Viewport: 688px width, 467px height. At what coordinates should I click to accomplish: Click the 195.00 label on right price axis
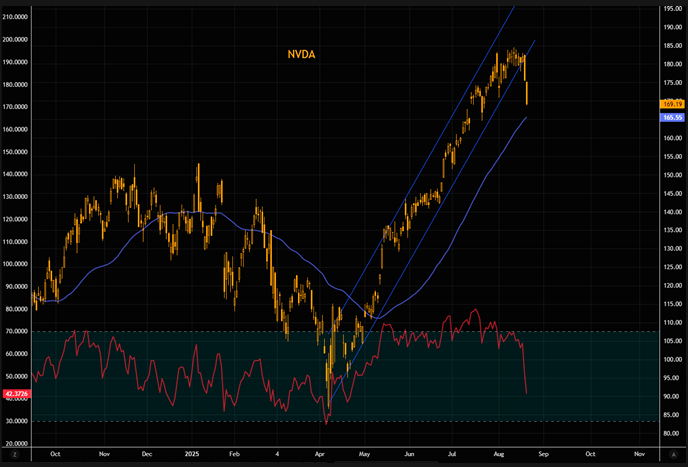tap(671, 9)
